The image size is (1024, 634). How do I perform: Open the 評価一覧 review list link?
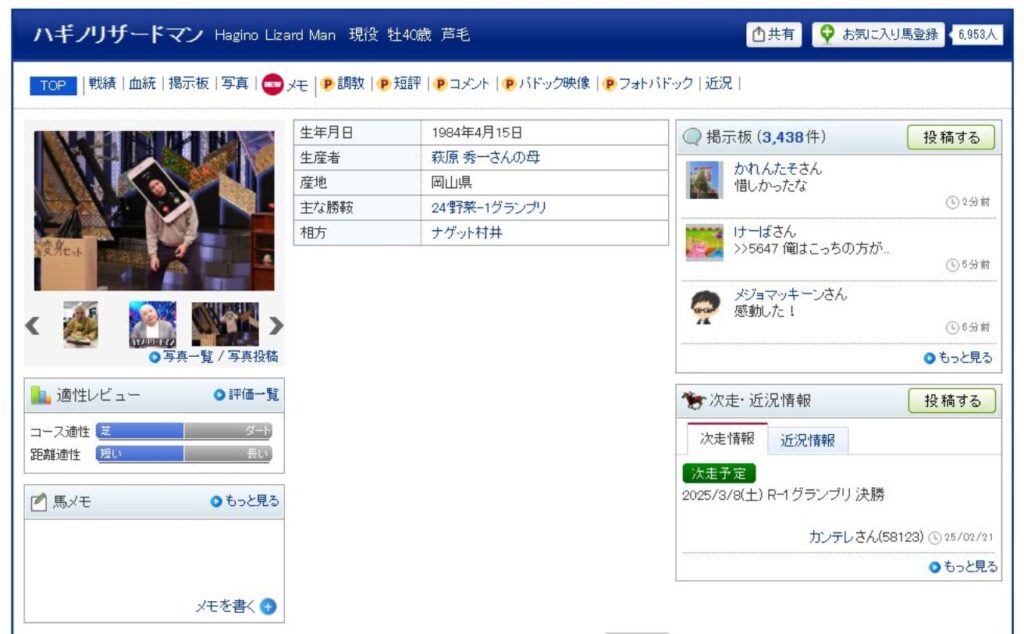click(x=247, y=395)
